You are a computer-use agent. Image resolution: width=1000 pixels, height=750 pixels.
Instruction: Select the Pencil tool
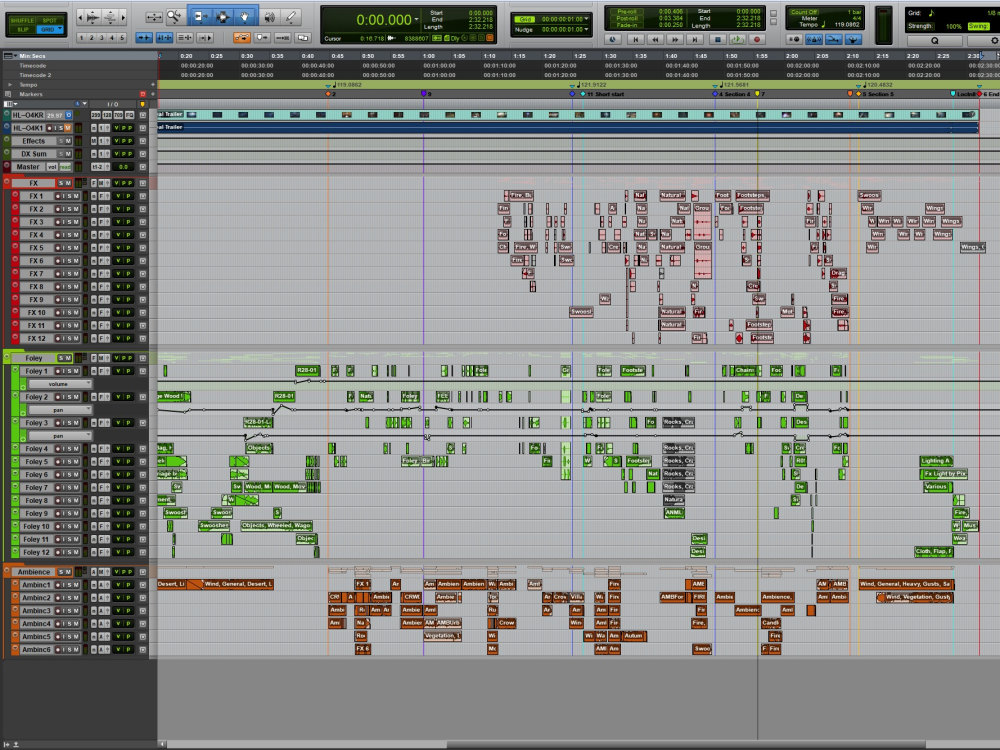(291, 17)
